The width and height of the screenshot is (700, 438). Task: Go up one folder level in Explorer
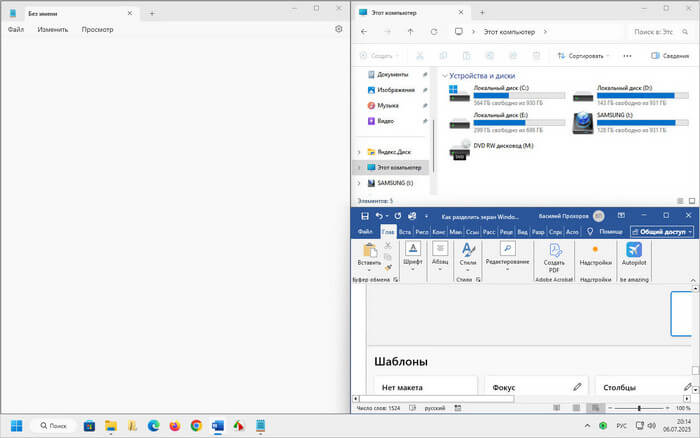click(410, 31)
